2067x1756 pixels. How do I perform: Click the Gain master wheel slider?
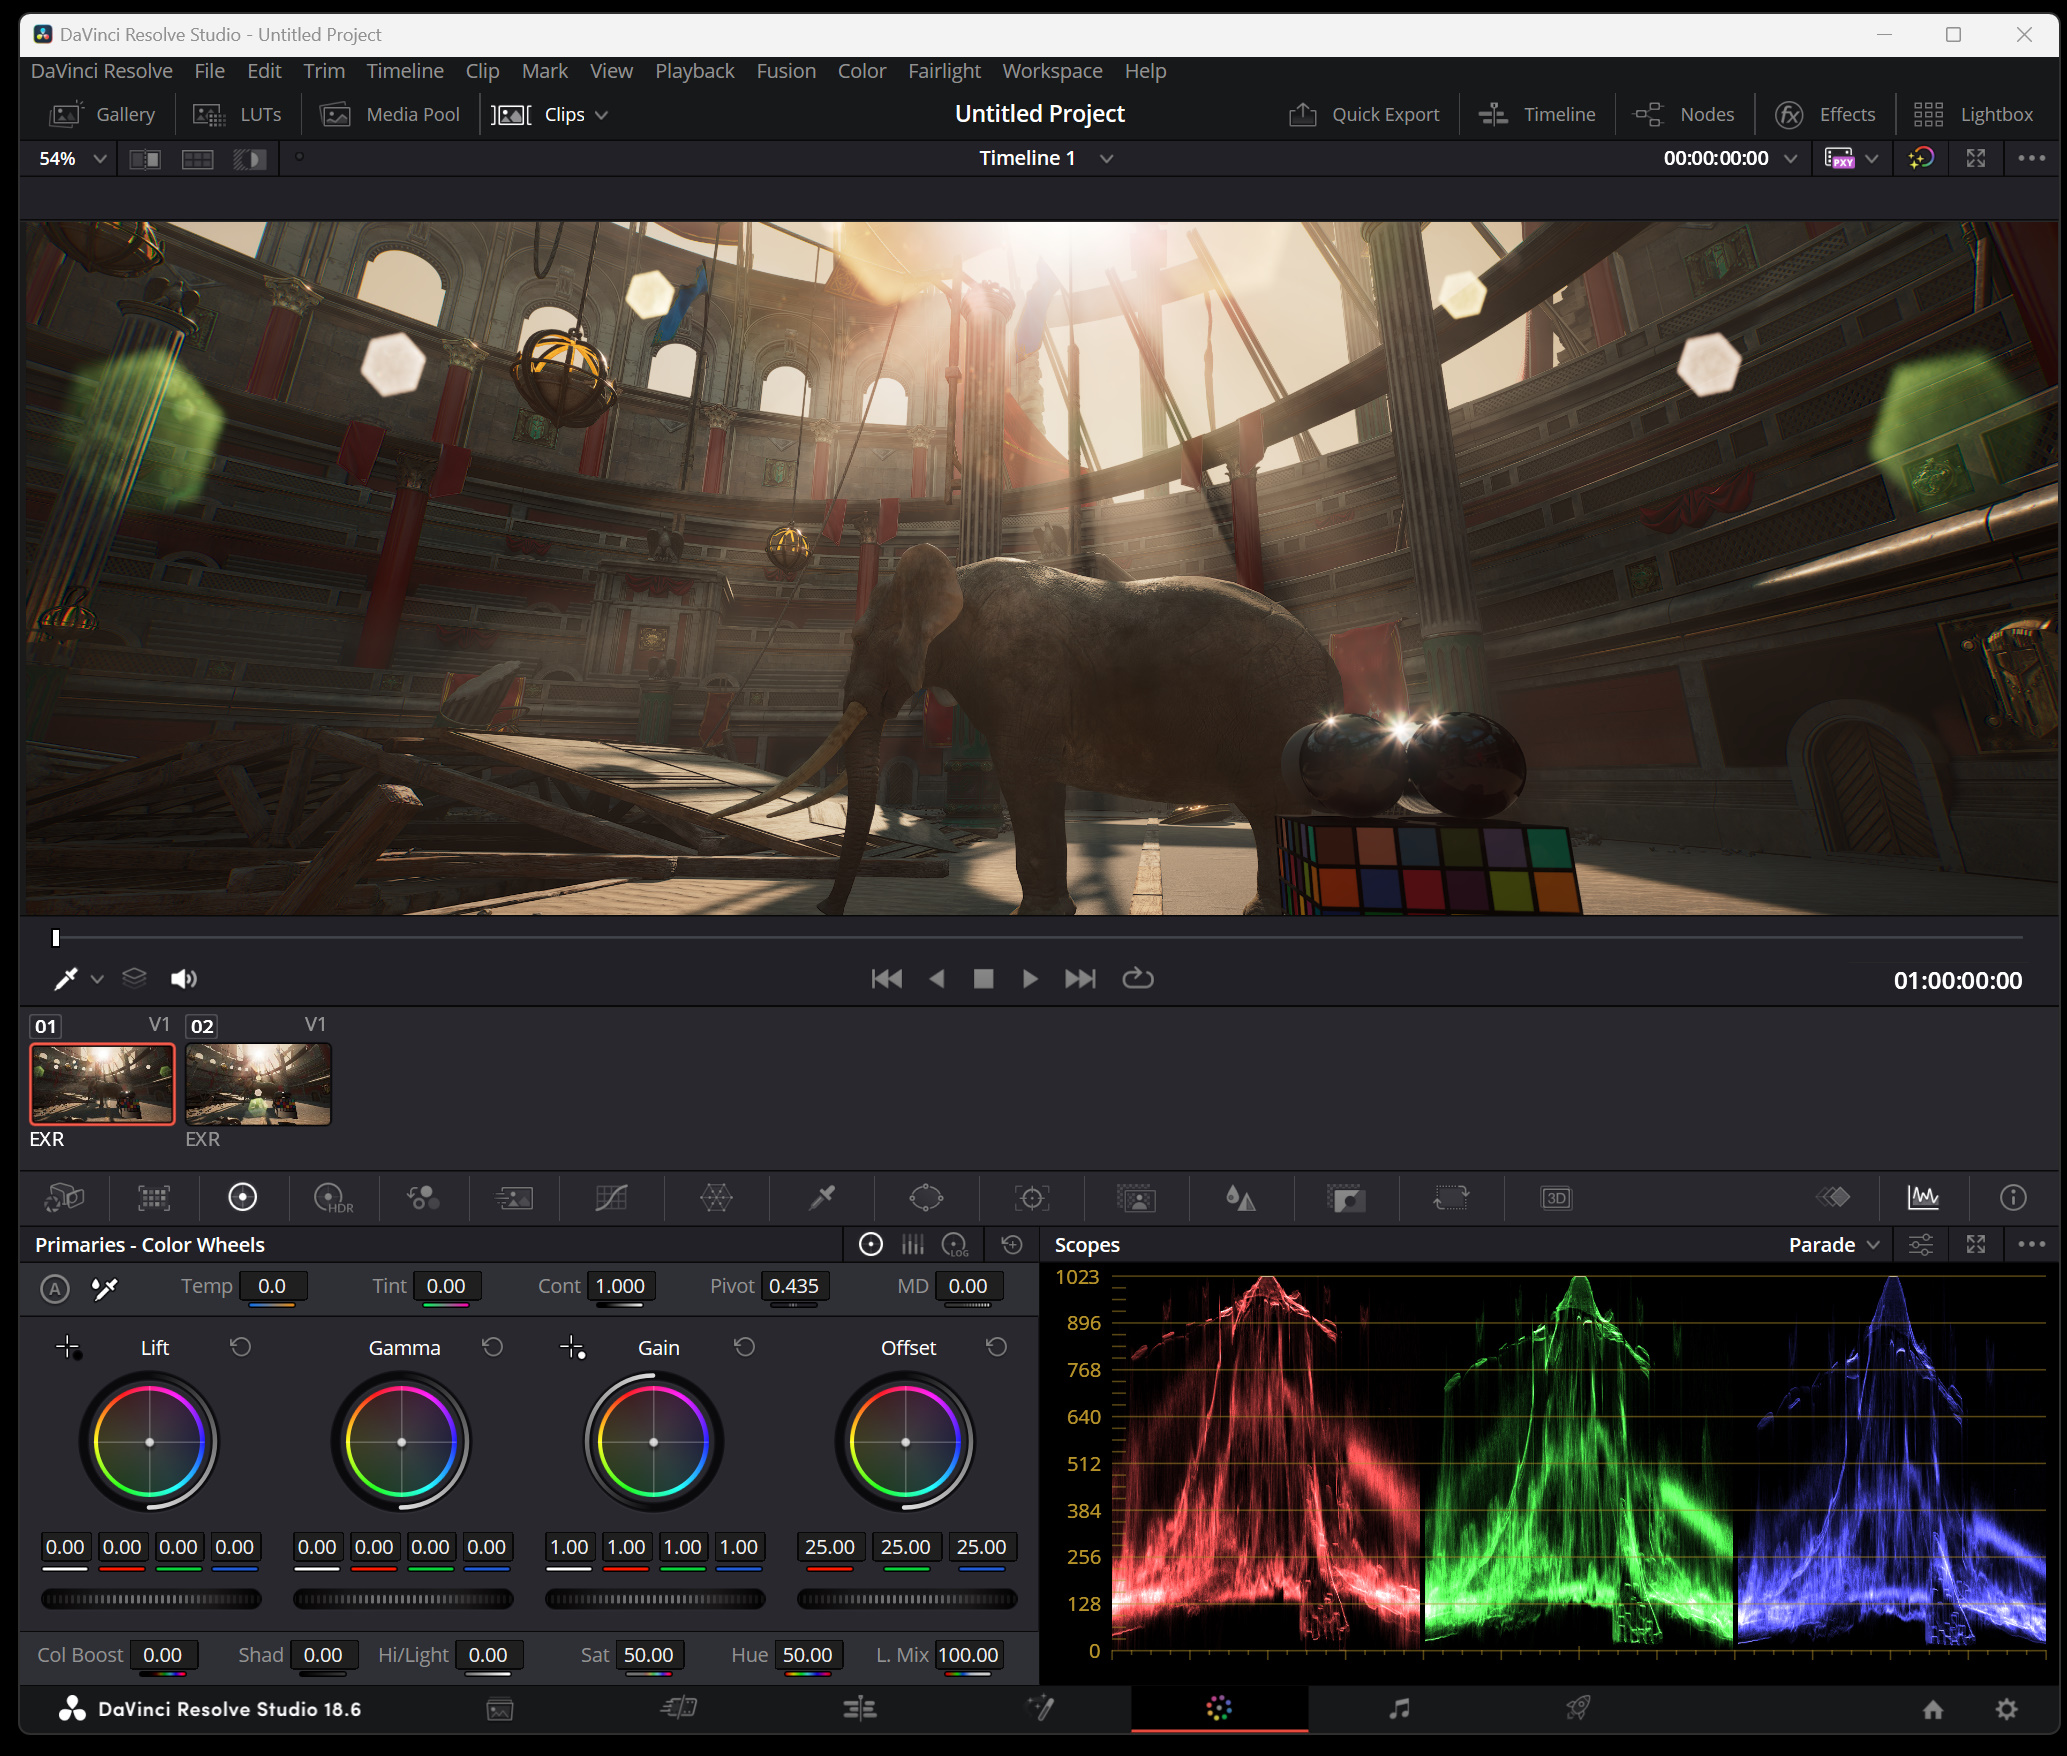pyautogui.click(x=655, y=1599)
